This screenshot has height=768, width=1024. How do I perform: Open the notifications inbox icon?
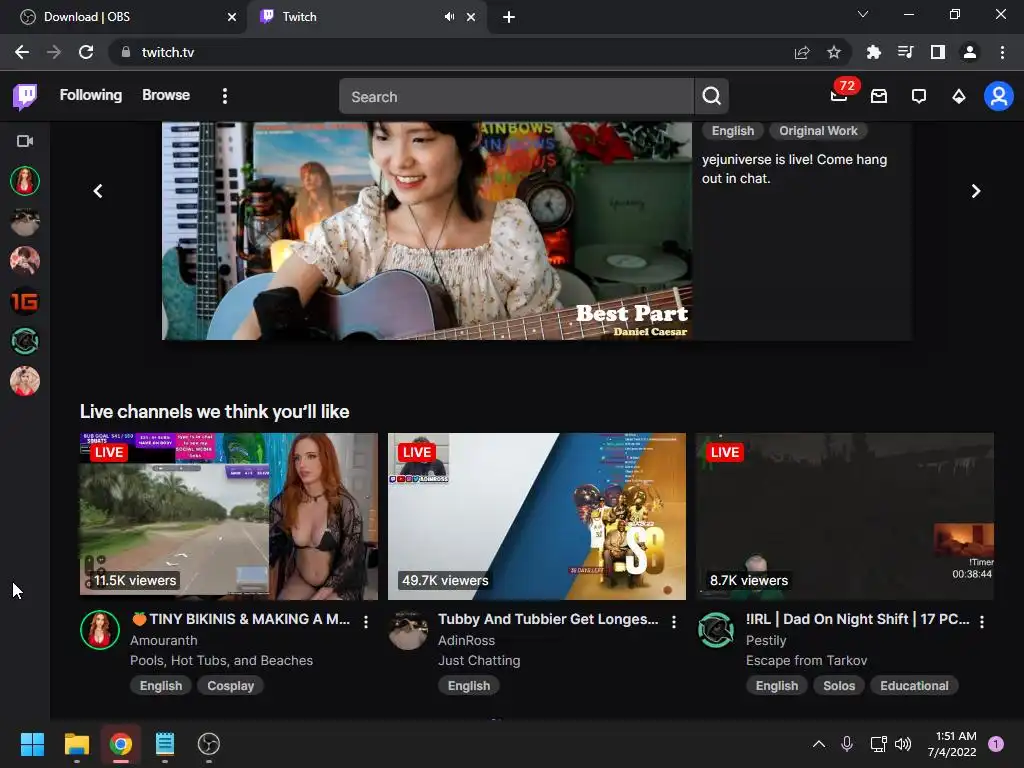[879, 97]
